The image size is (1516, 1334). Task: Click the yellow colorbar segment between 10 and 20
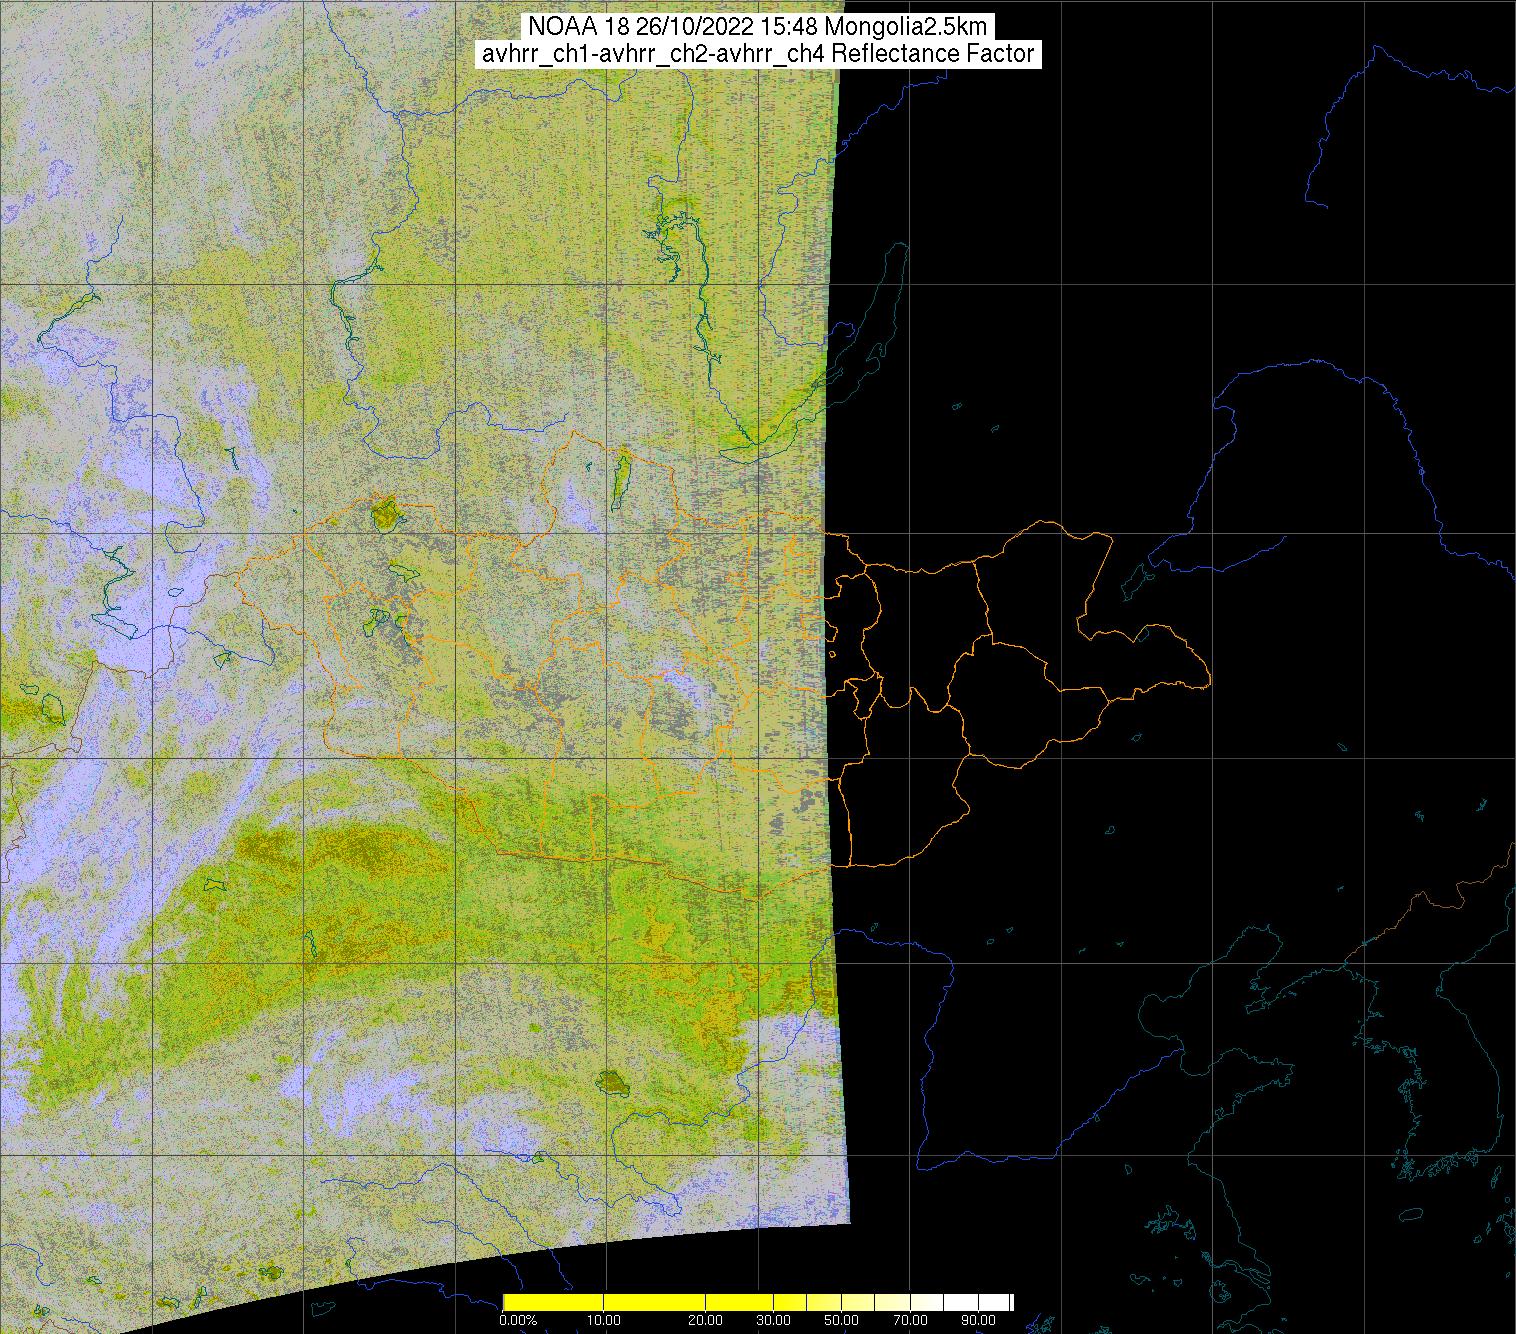point(655,1302)
